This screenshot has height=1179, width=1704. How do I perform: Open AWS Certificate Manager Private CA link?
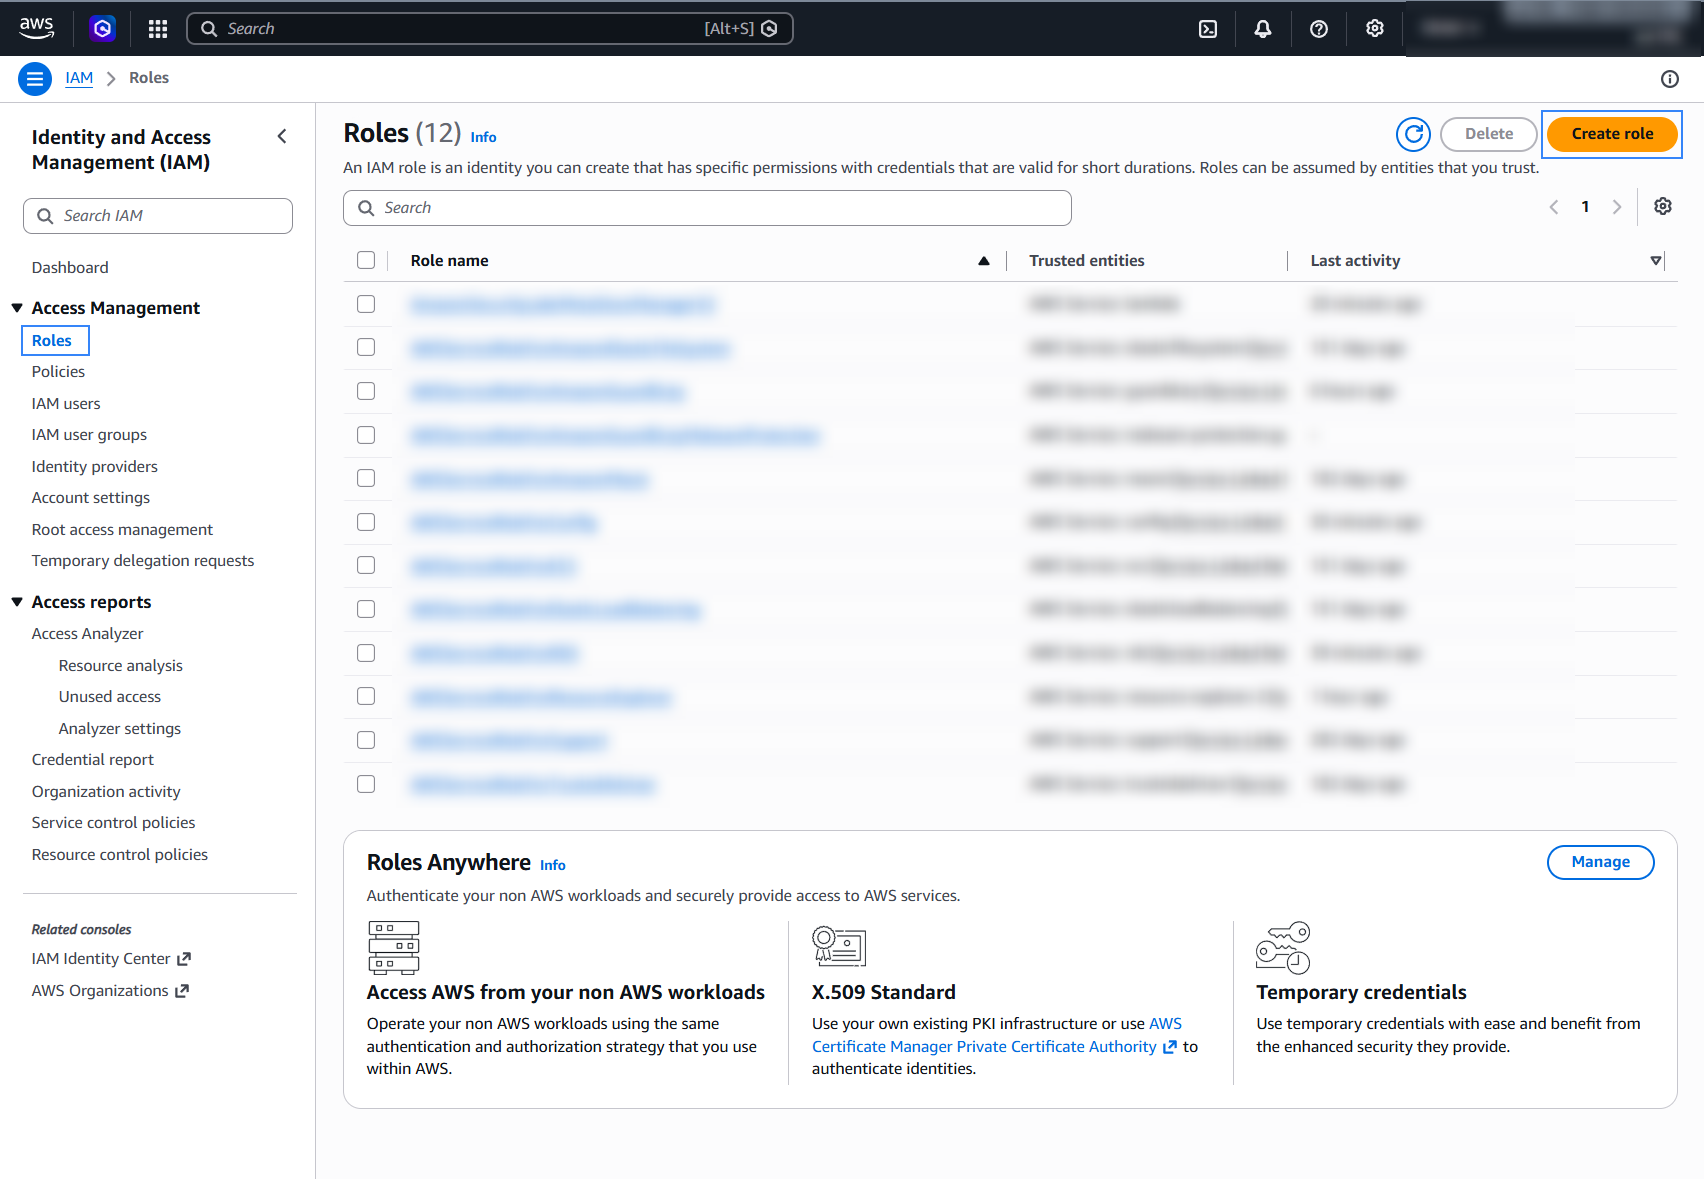(x=995, y=1036)
